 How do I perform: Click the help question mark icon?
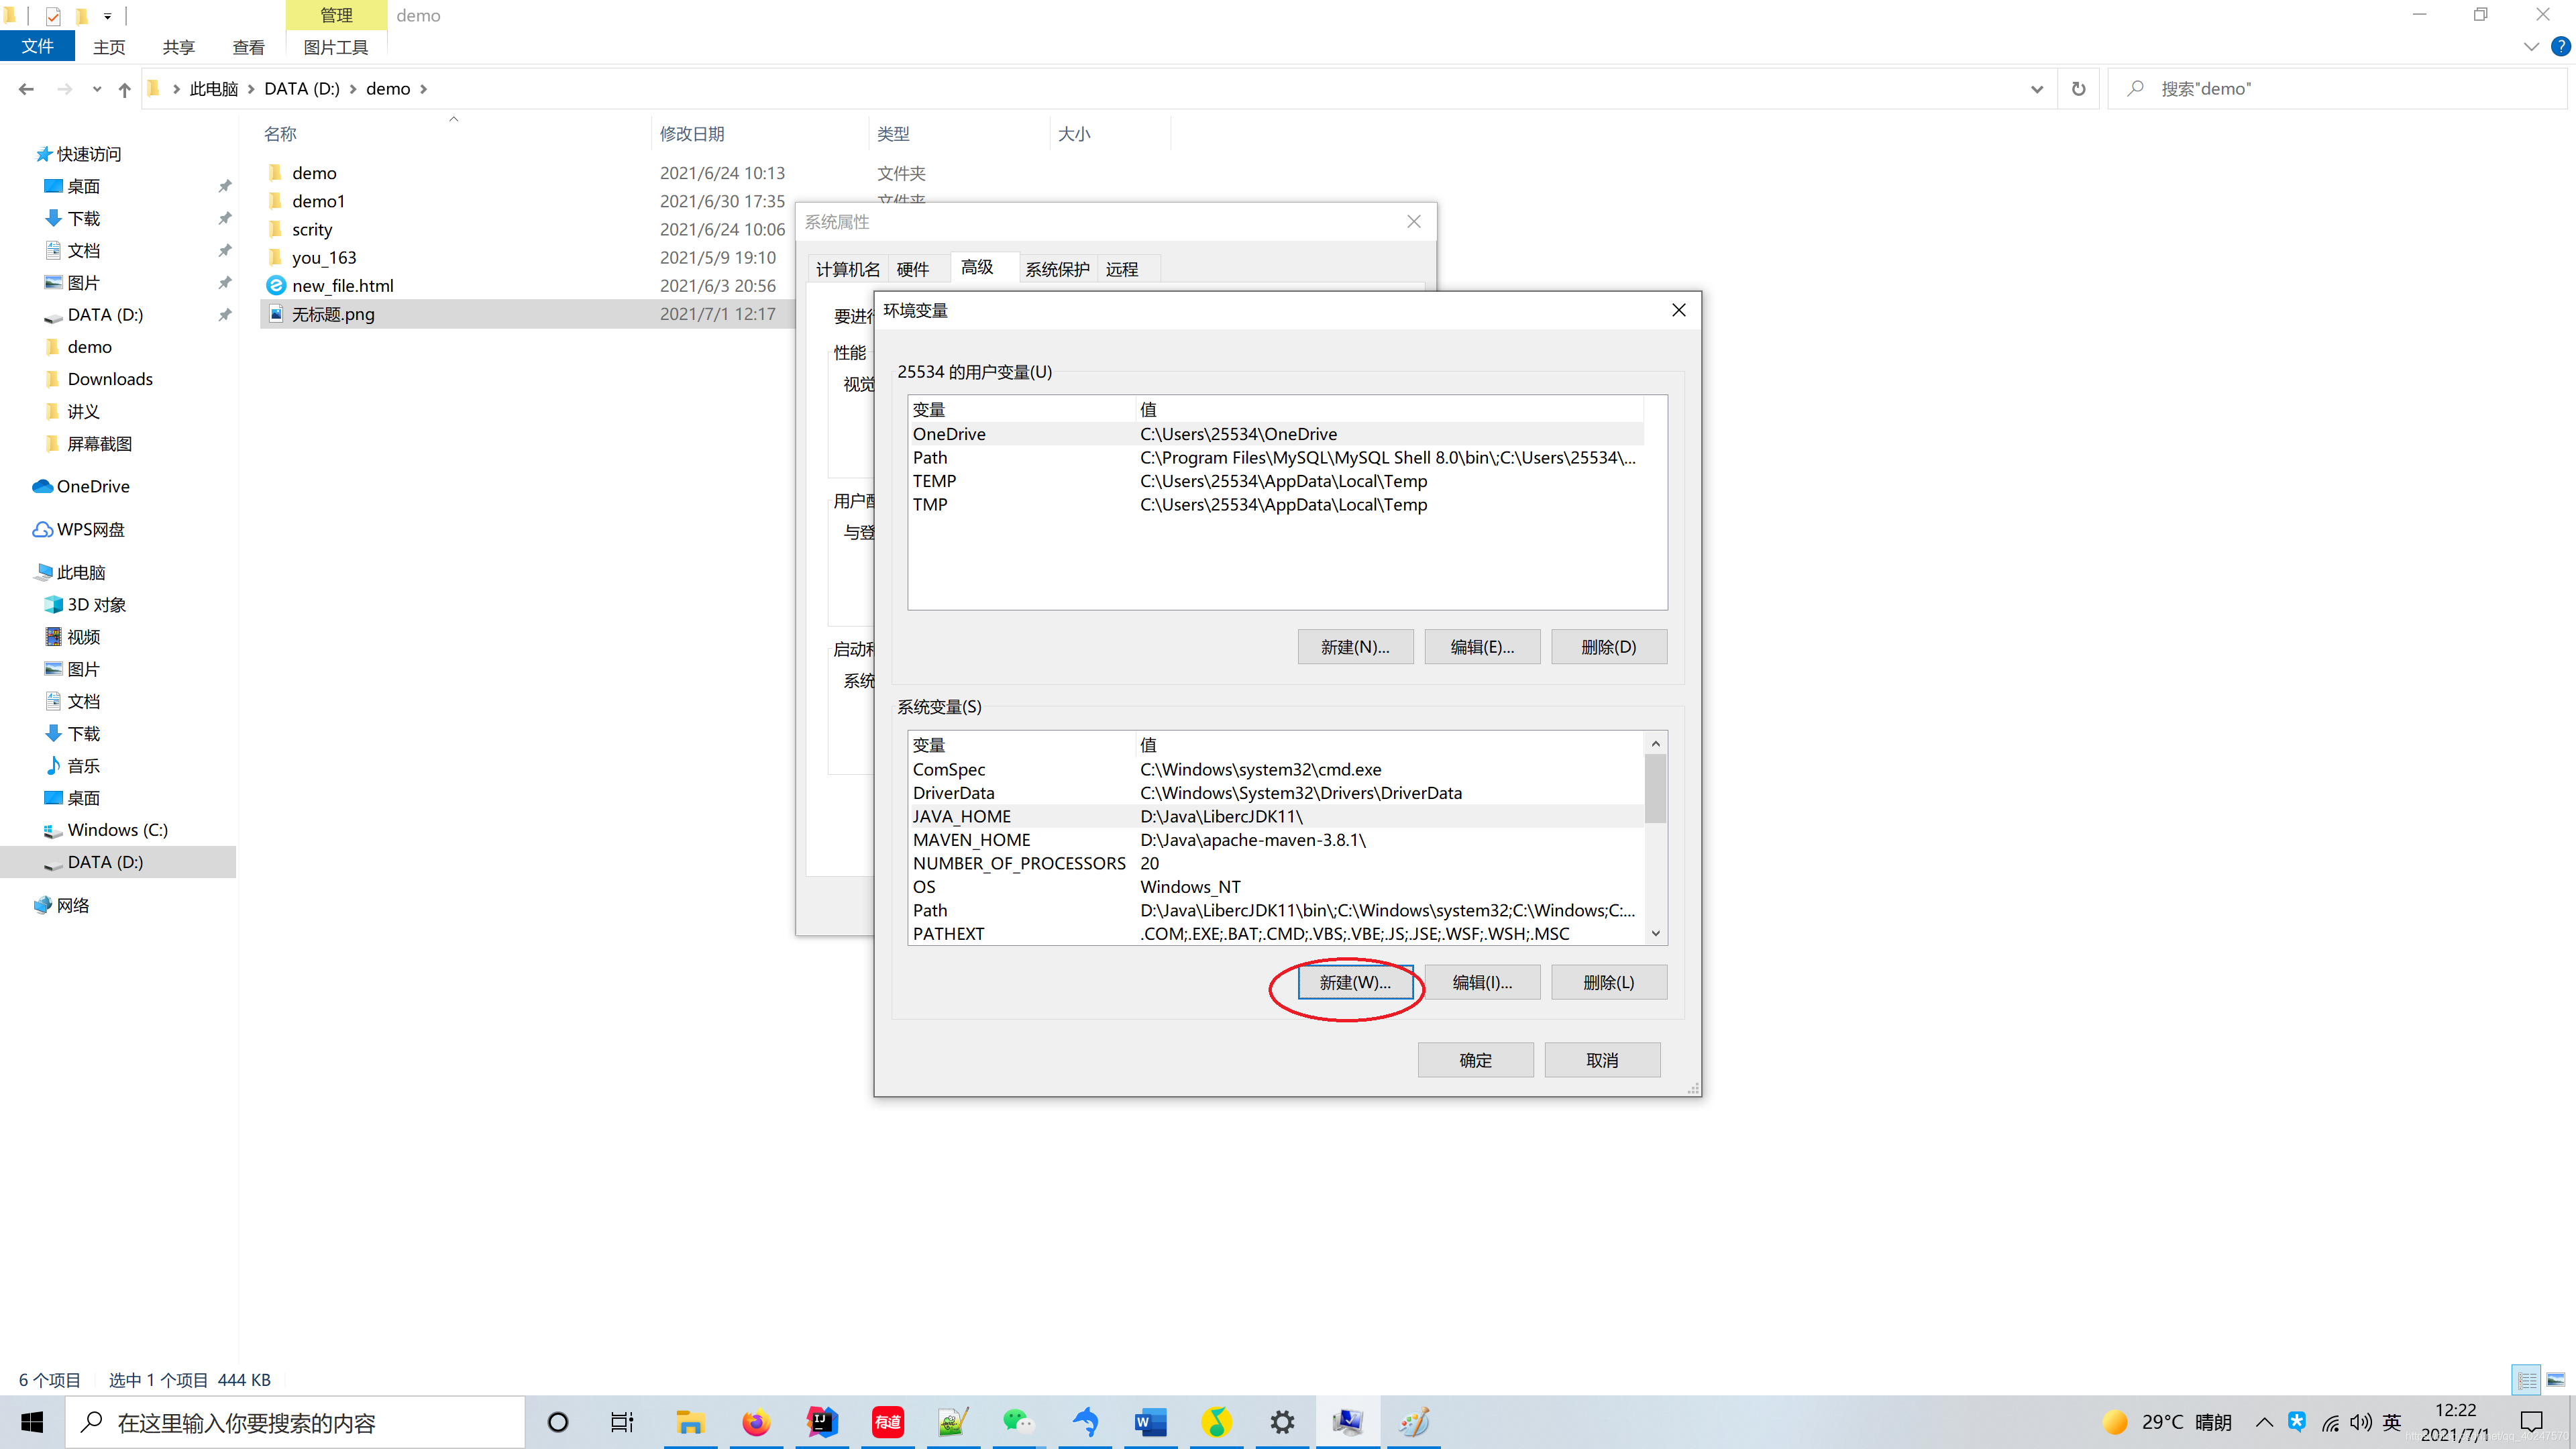pos(2560,47)
